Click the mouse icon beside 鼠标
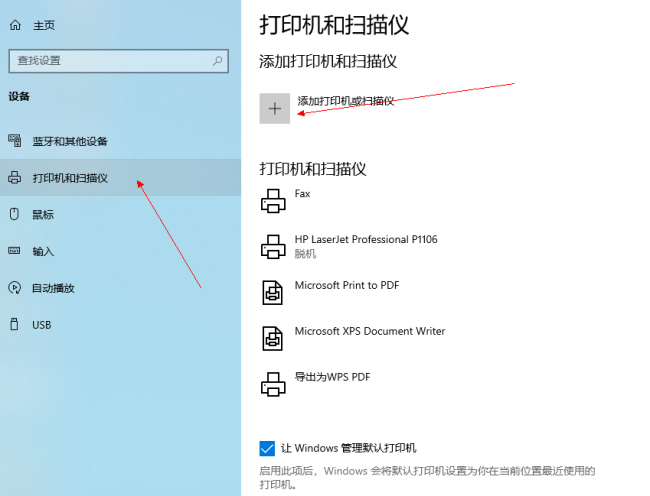Screen dimensions: 650x496 point(15,214)
